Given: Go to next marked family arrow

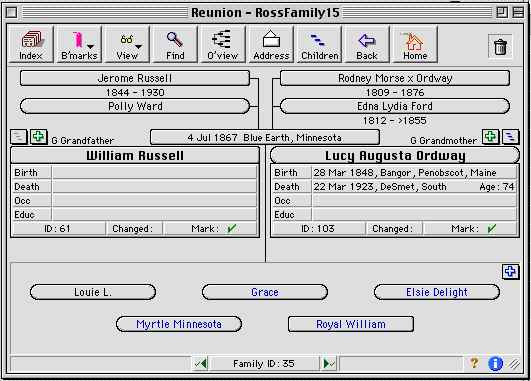Looking at the screenshot, I should tap(329, 364).
